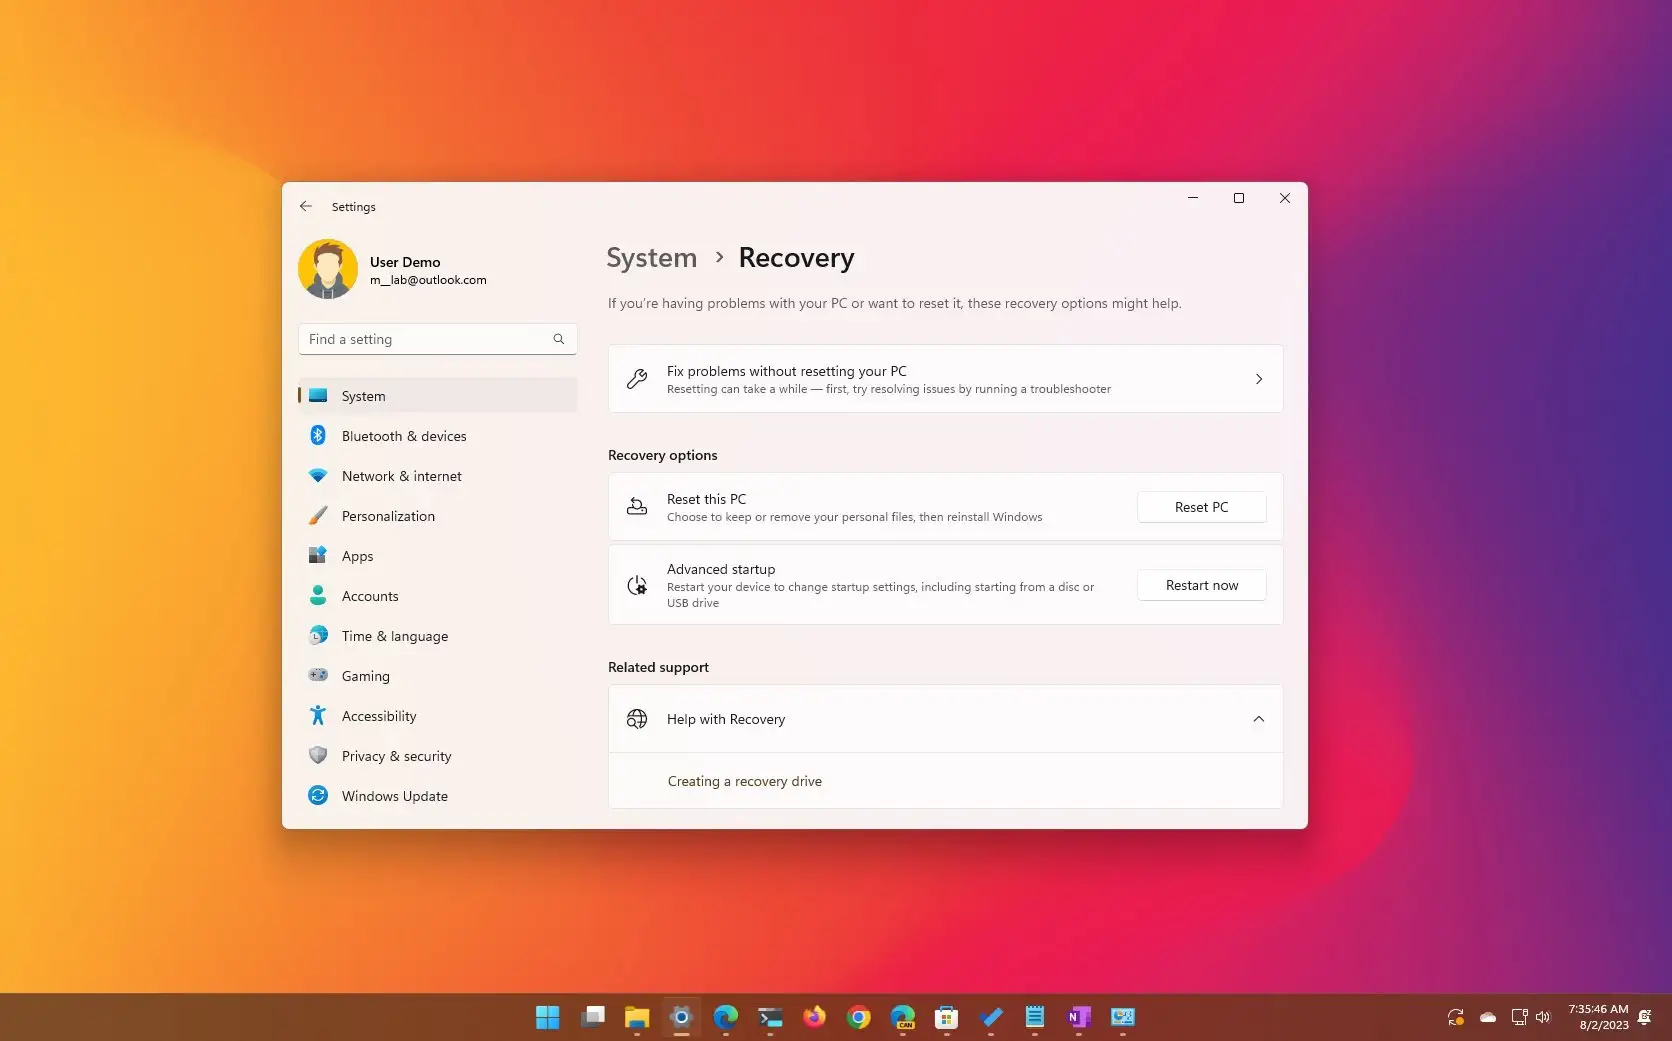The width and height of the screenshot is (1672, 1041).
Task: Click the Privacy & security shield icon
Action: tap(318, 756)
